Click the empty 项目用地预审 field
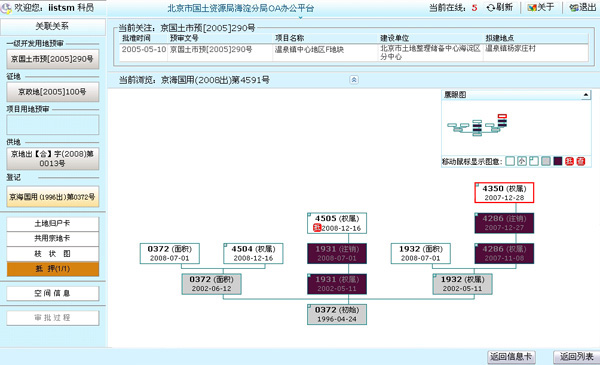The height and width of the screenshot is (365, 600). [x=53, y=125]
